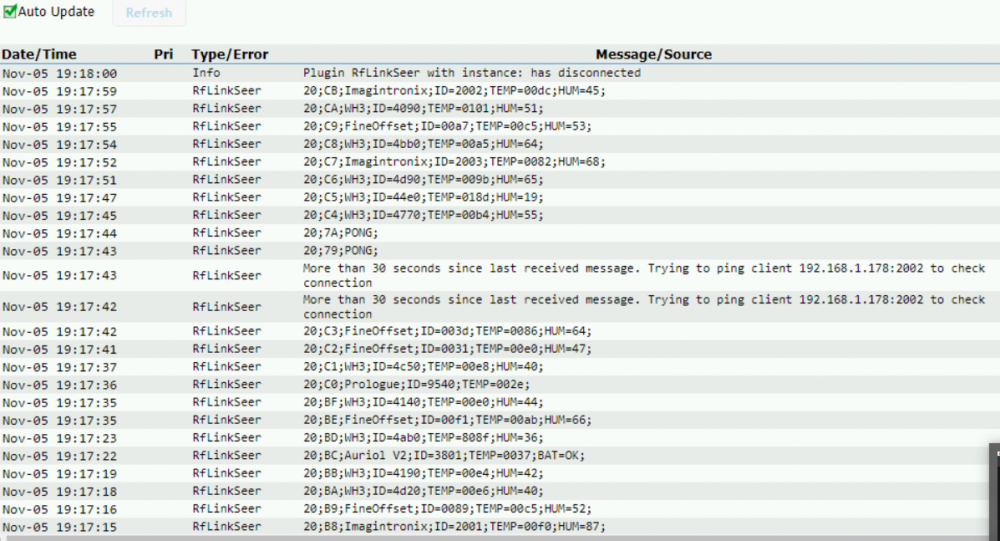This screenshot has width=1000, height=541.
Task: Select the FineOffset ID=003d log message
Action: coord(447,332)
